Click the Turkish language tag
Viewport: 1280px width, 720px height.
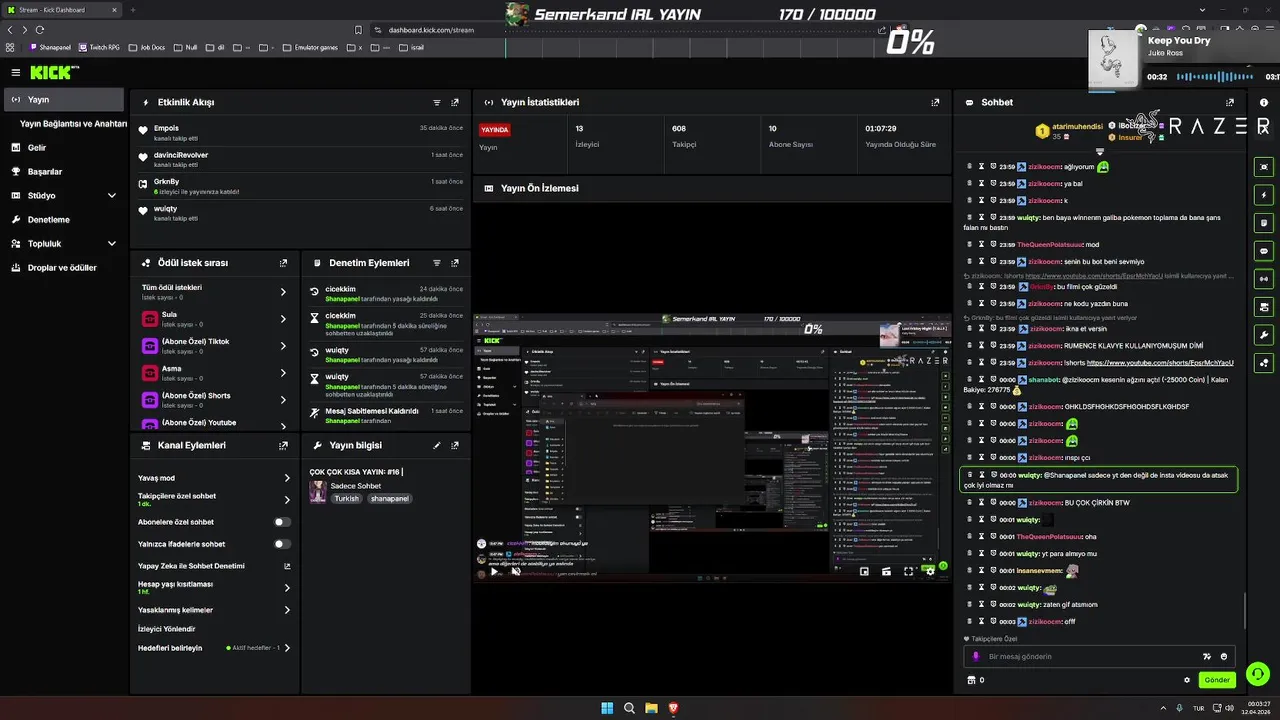coord(346,498)
